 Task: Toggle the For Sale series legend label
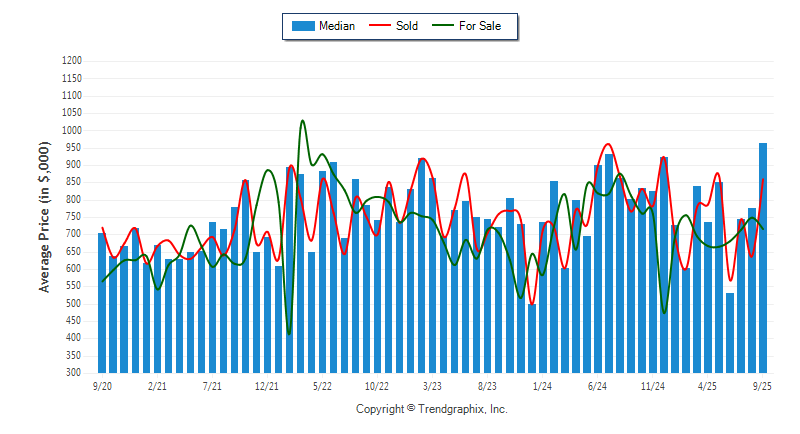click(x=480, y=26)
